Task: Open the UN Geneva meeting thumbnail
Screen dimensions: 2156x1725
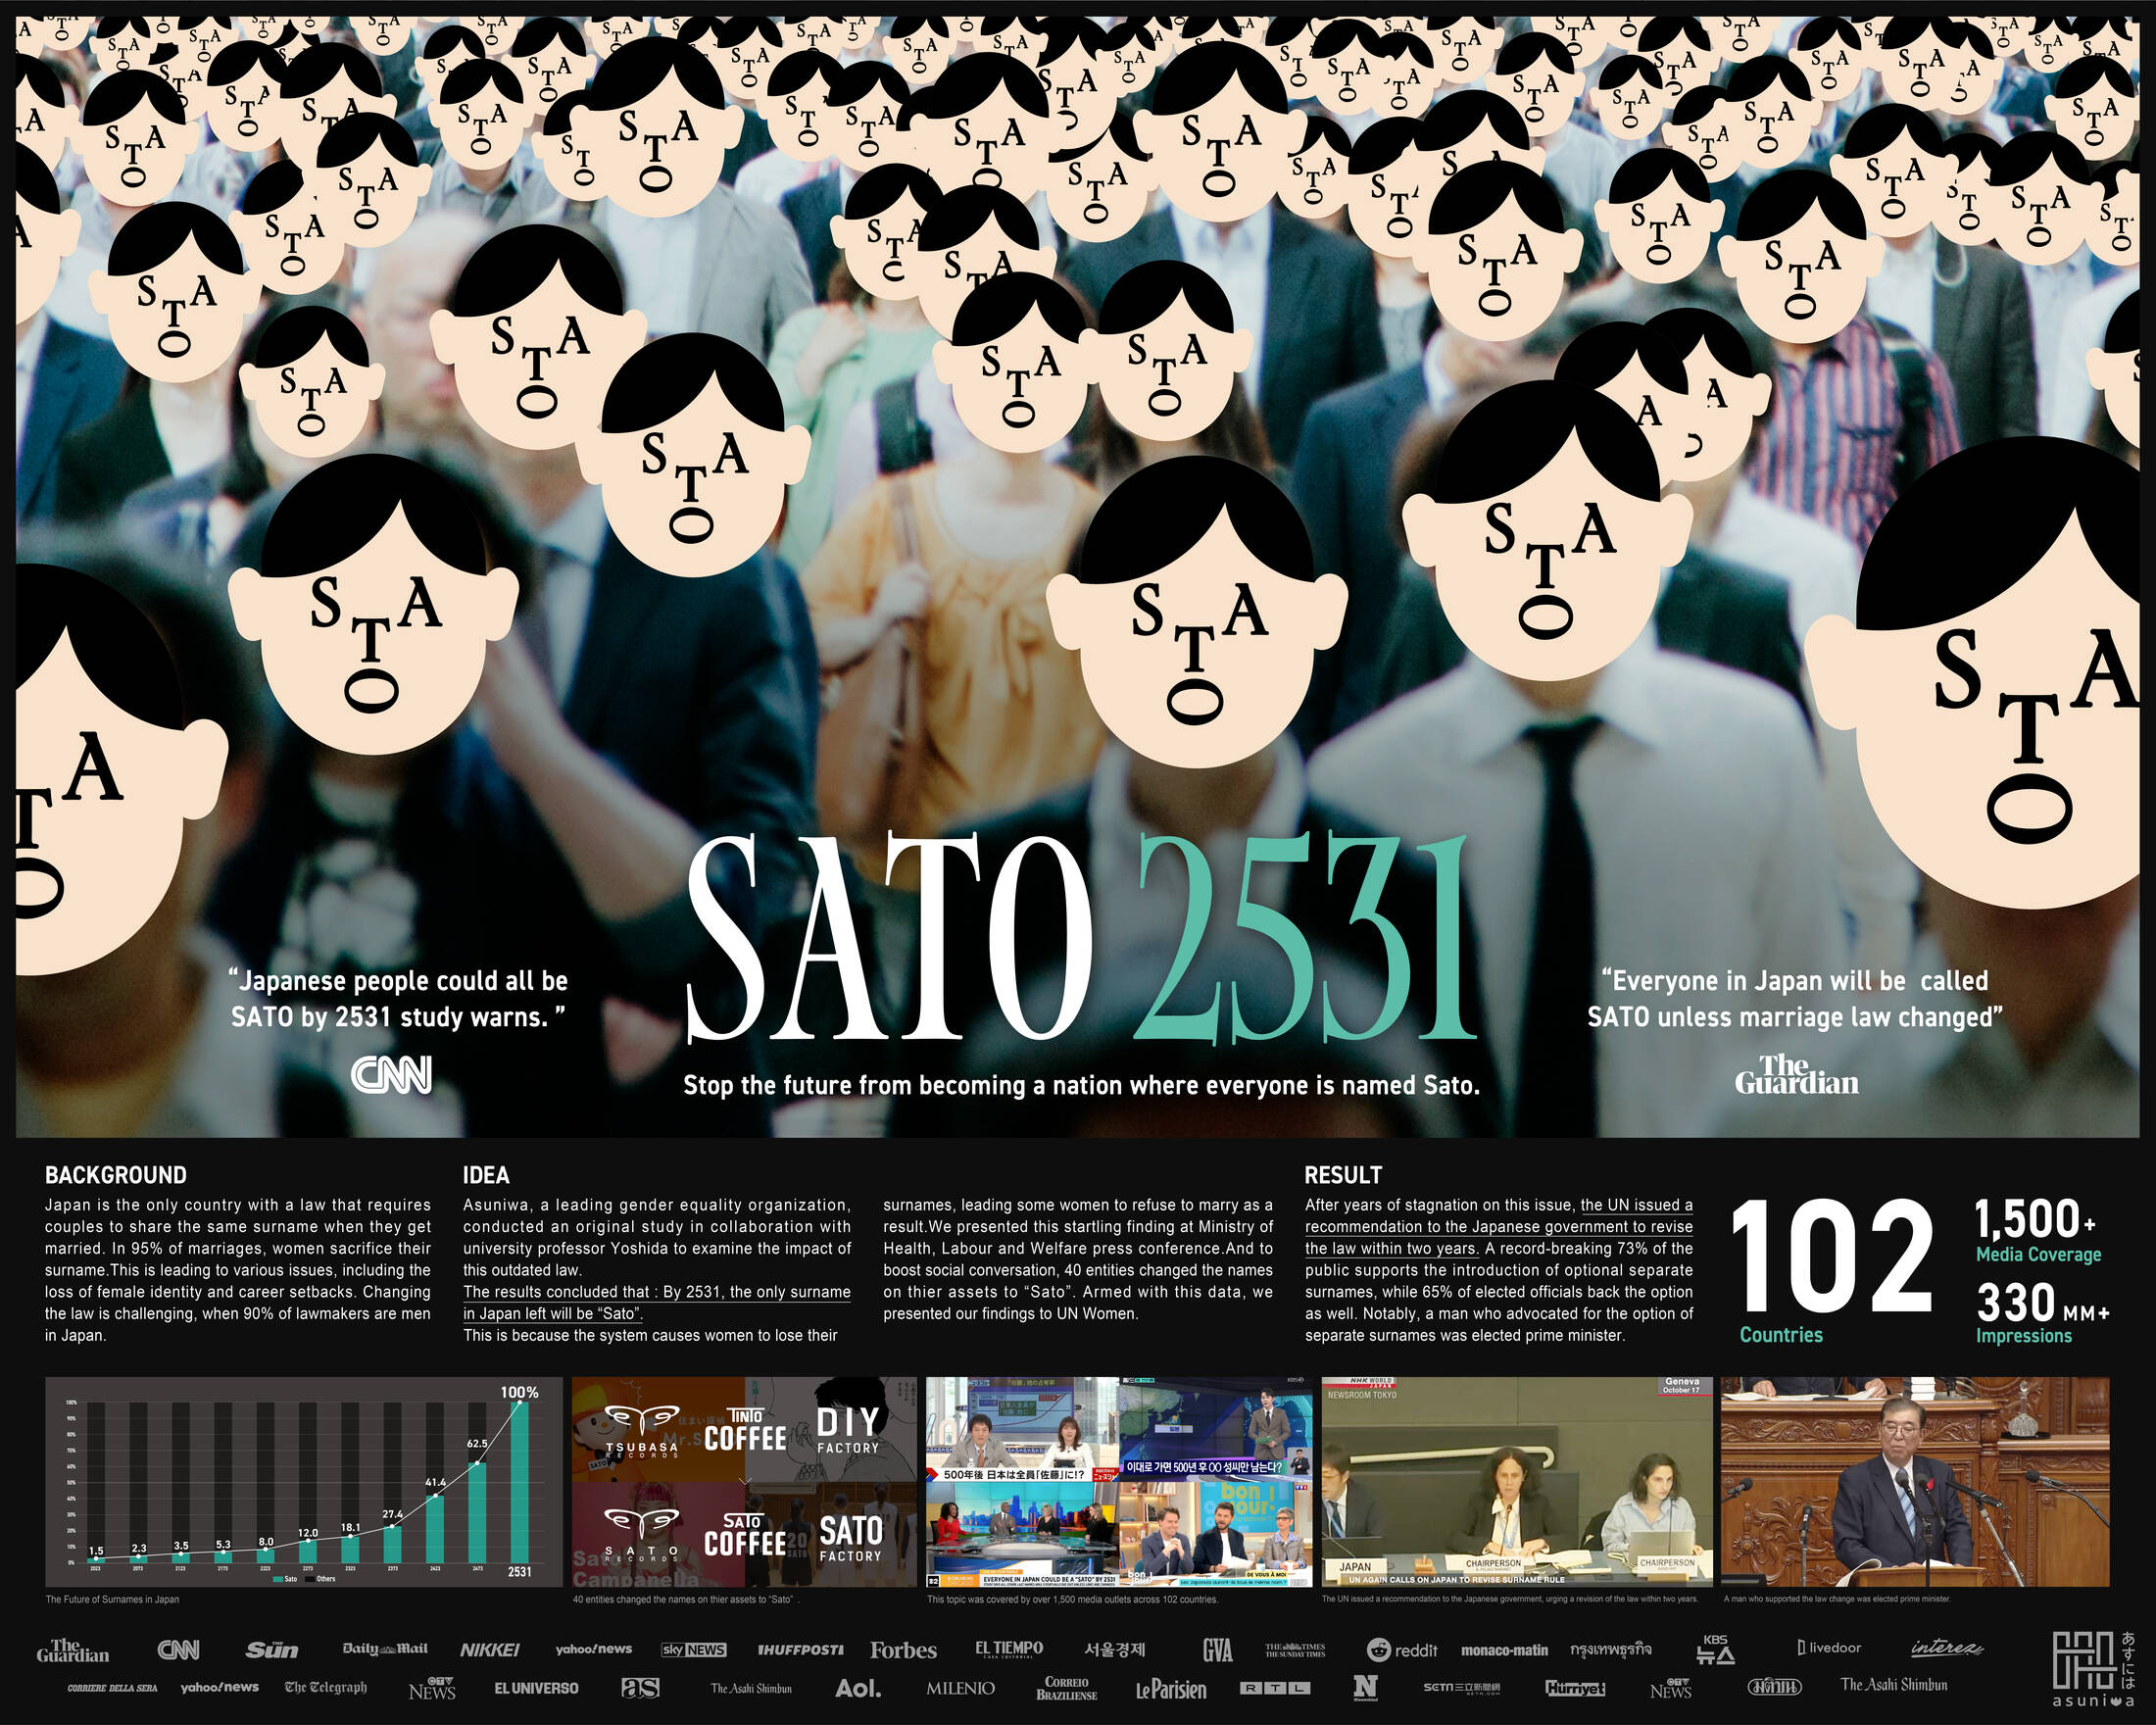Action: click(x=1516, y=1481)
